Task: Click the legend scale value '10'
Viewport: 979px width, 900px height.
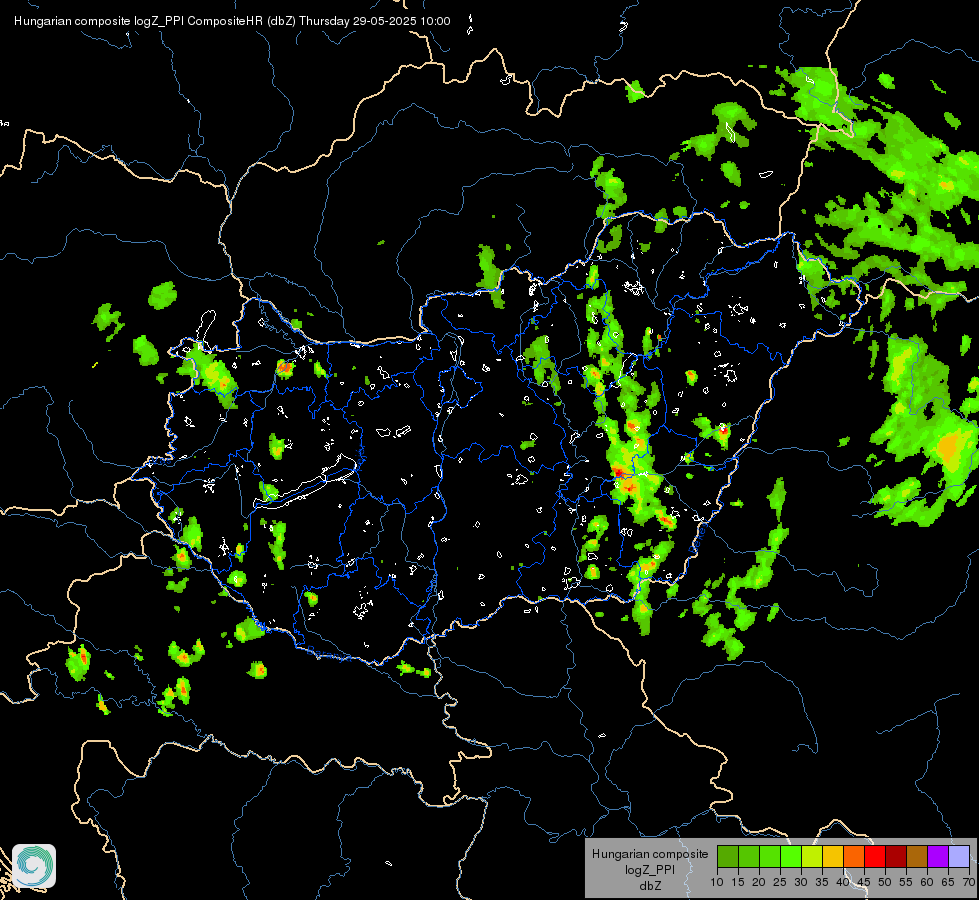Action: click(717, 883)
